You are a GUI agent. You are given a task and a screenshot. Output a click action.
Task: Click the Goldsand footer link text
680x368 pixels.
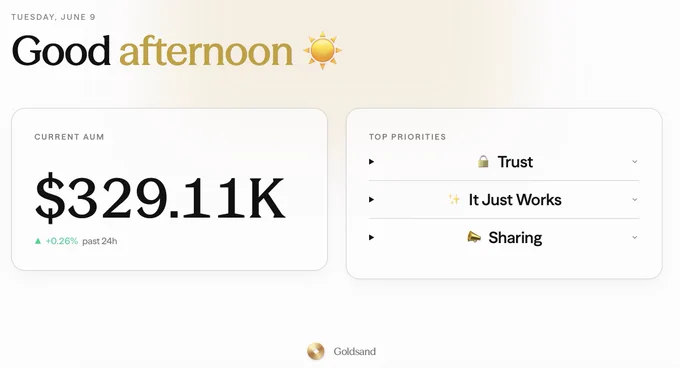tap(354, 352)
